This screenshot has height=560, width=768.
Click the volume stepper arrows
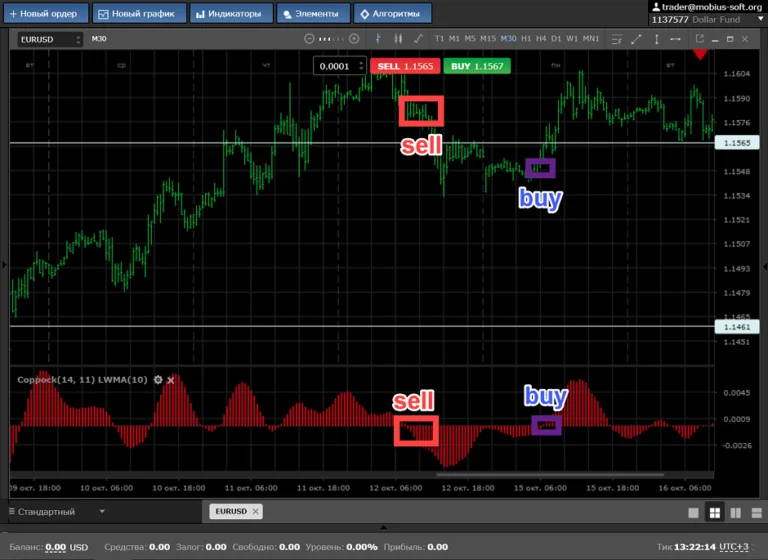point(361,66)
